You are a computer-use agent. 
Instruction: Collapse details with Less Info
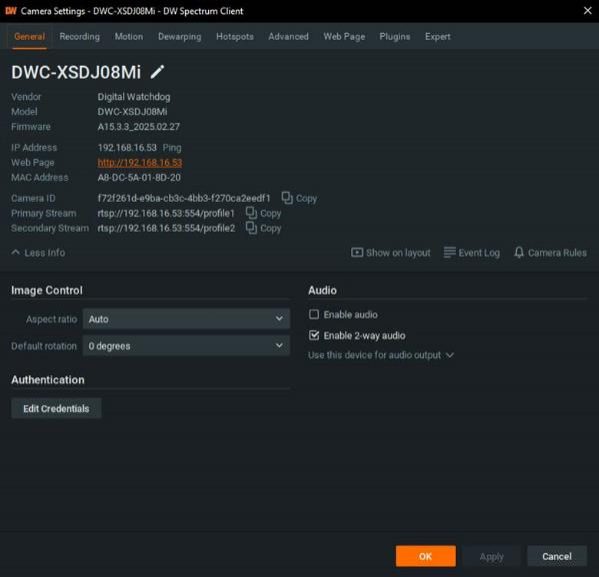click(38, 253)
